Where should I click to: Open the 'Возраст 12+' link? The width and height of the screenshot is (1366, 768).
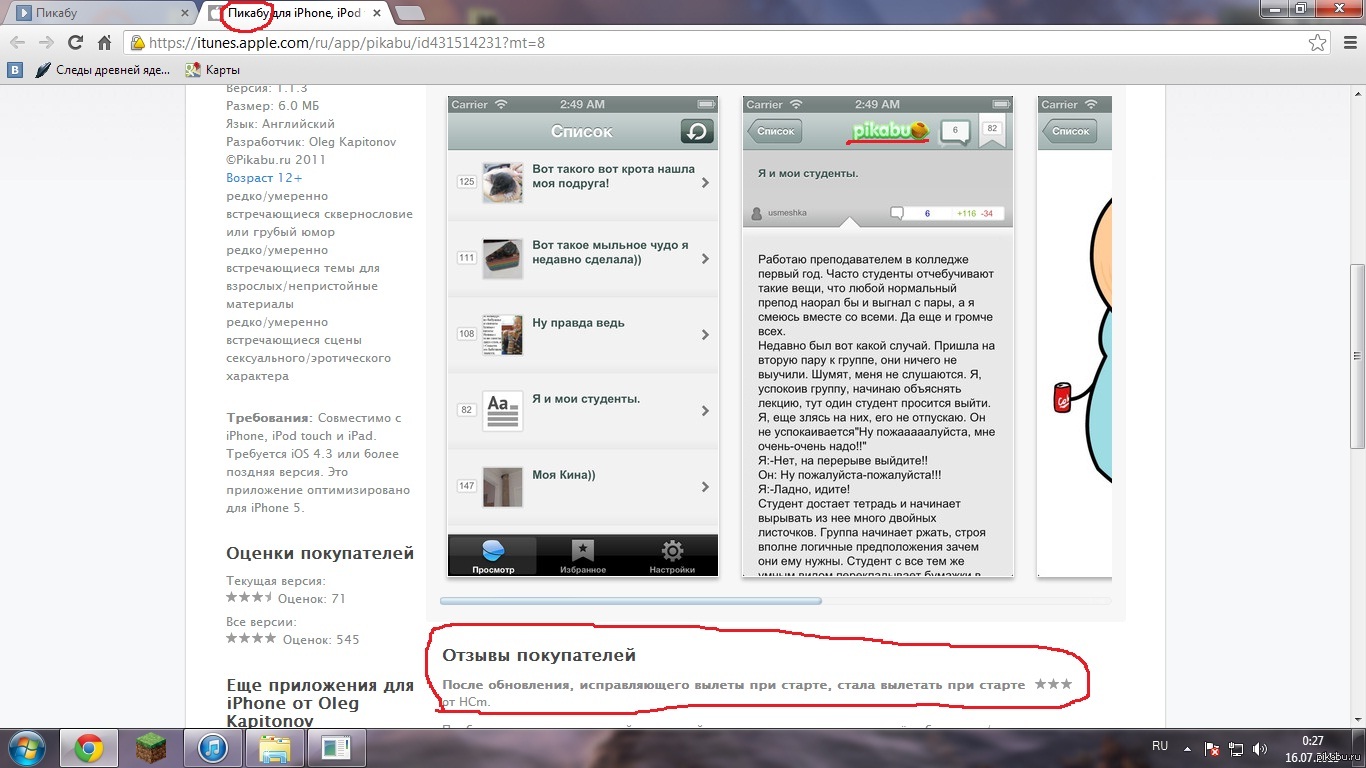coord(264,178)
